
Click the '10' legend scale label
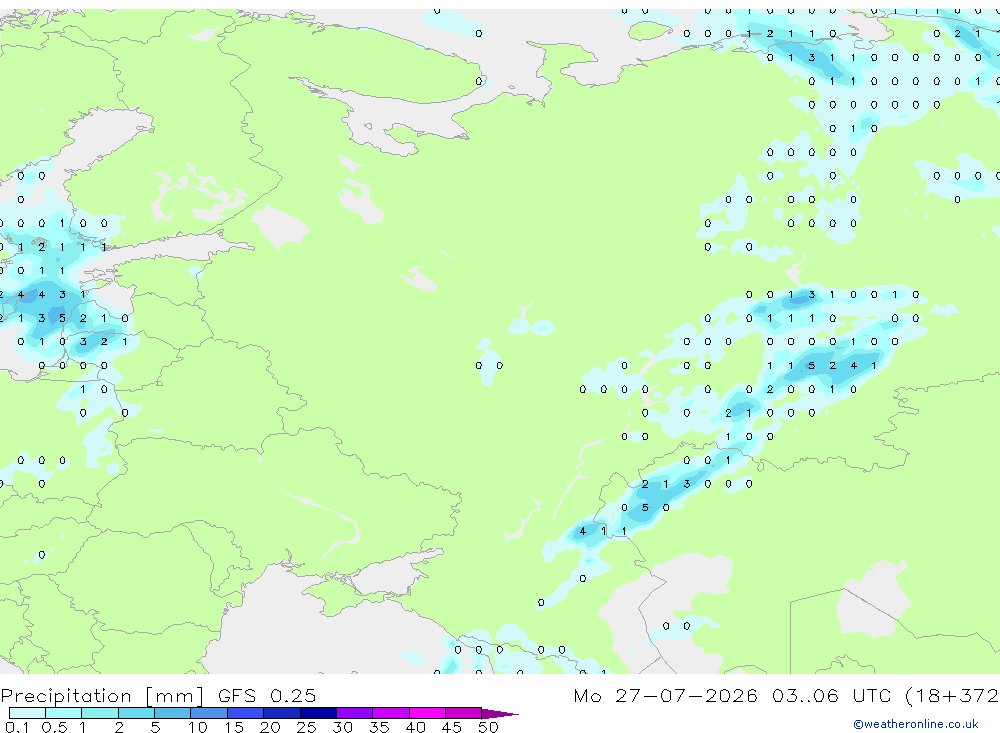pos(197,727)
